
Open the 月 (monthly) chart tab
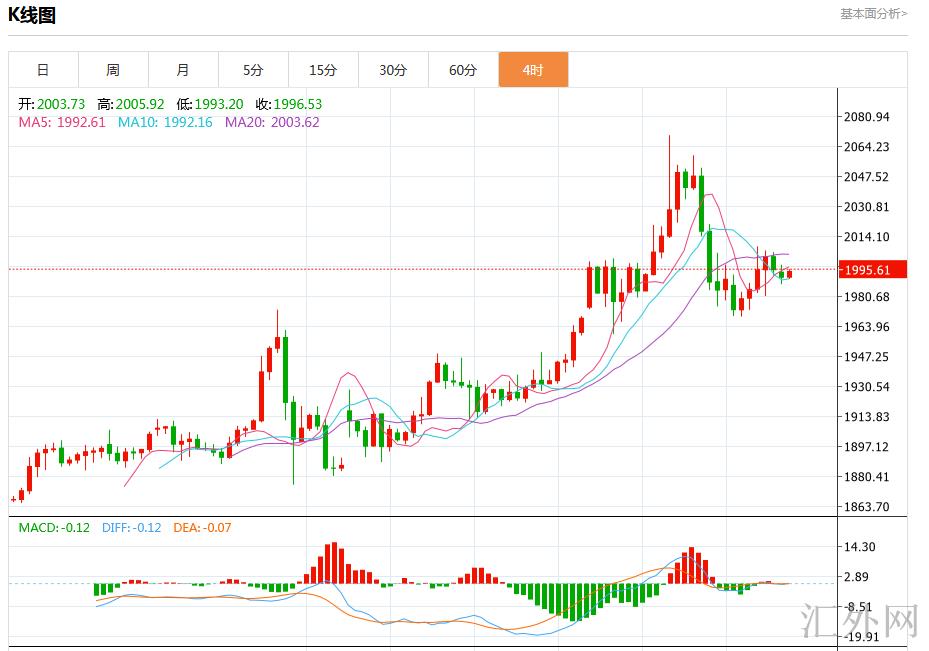(x=183, y=70)
